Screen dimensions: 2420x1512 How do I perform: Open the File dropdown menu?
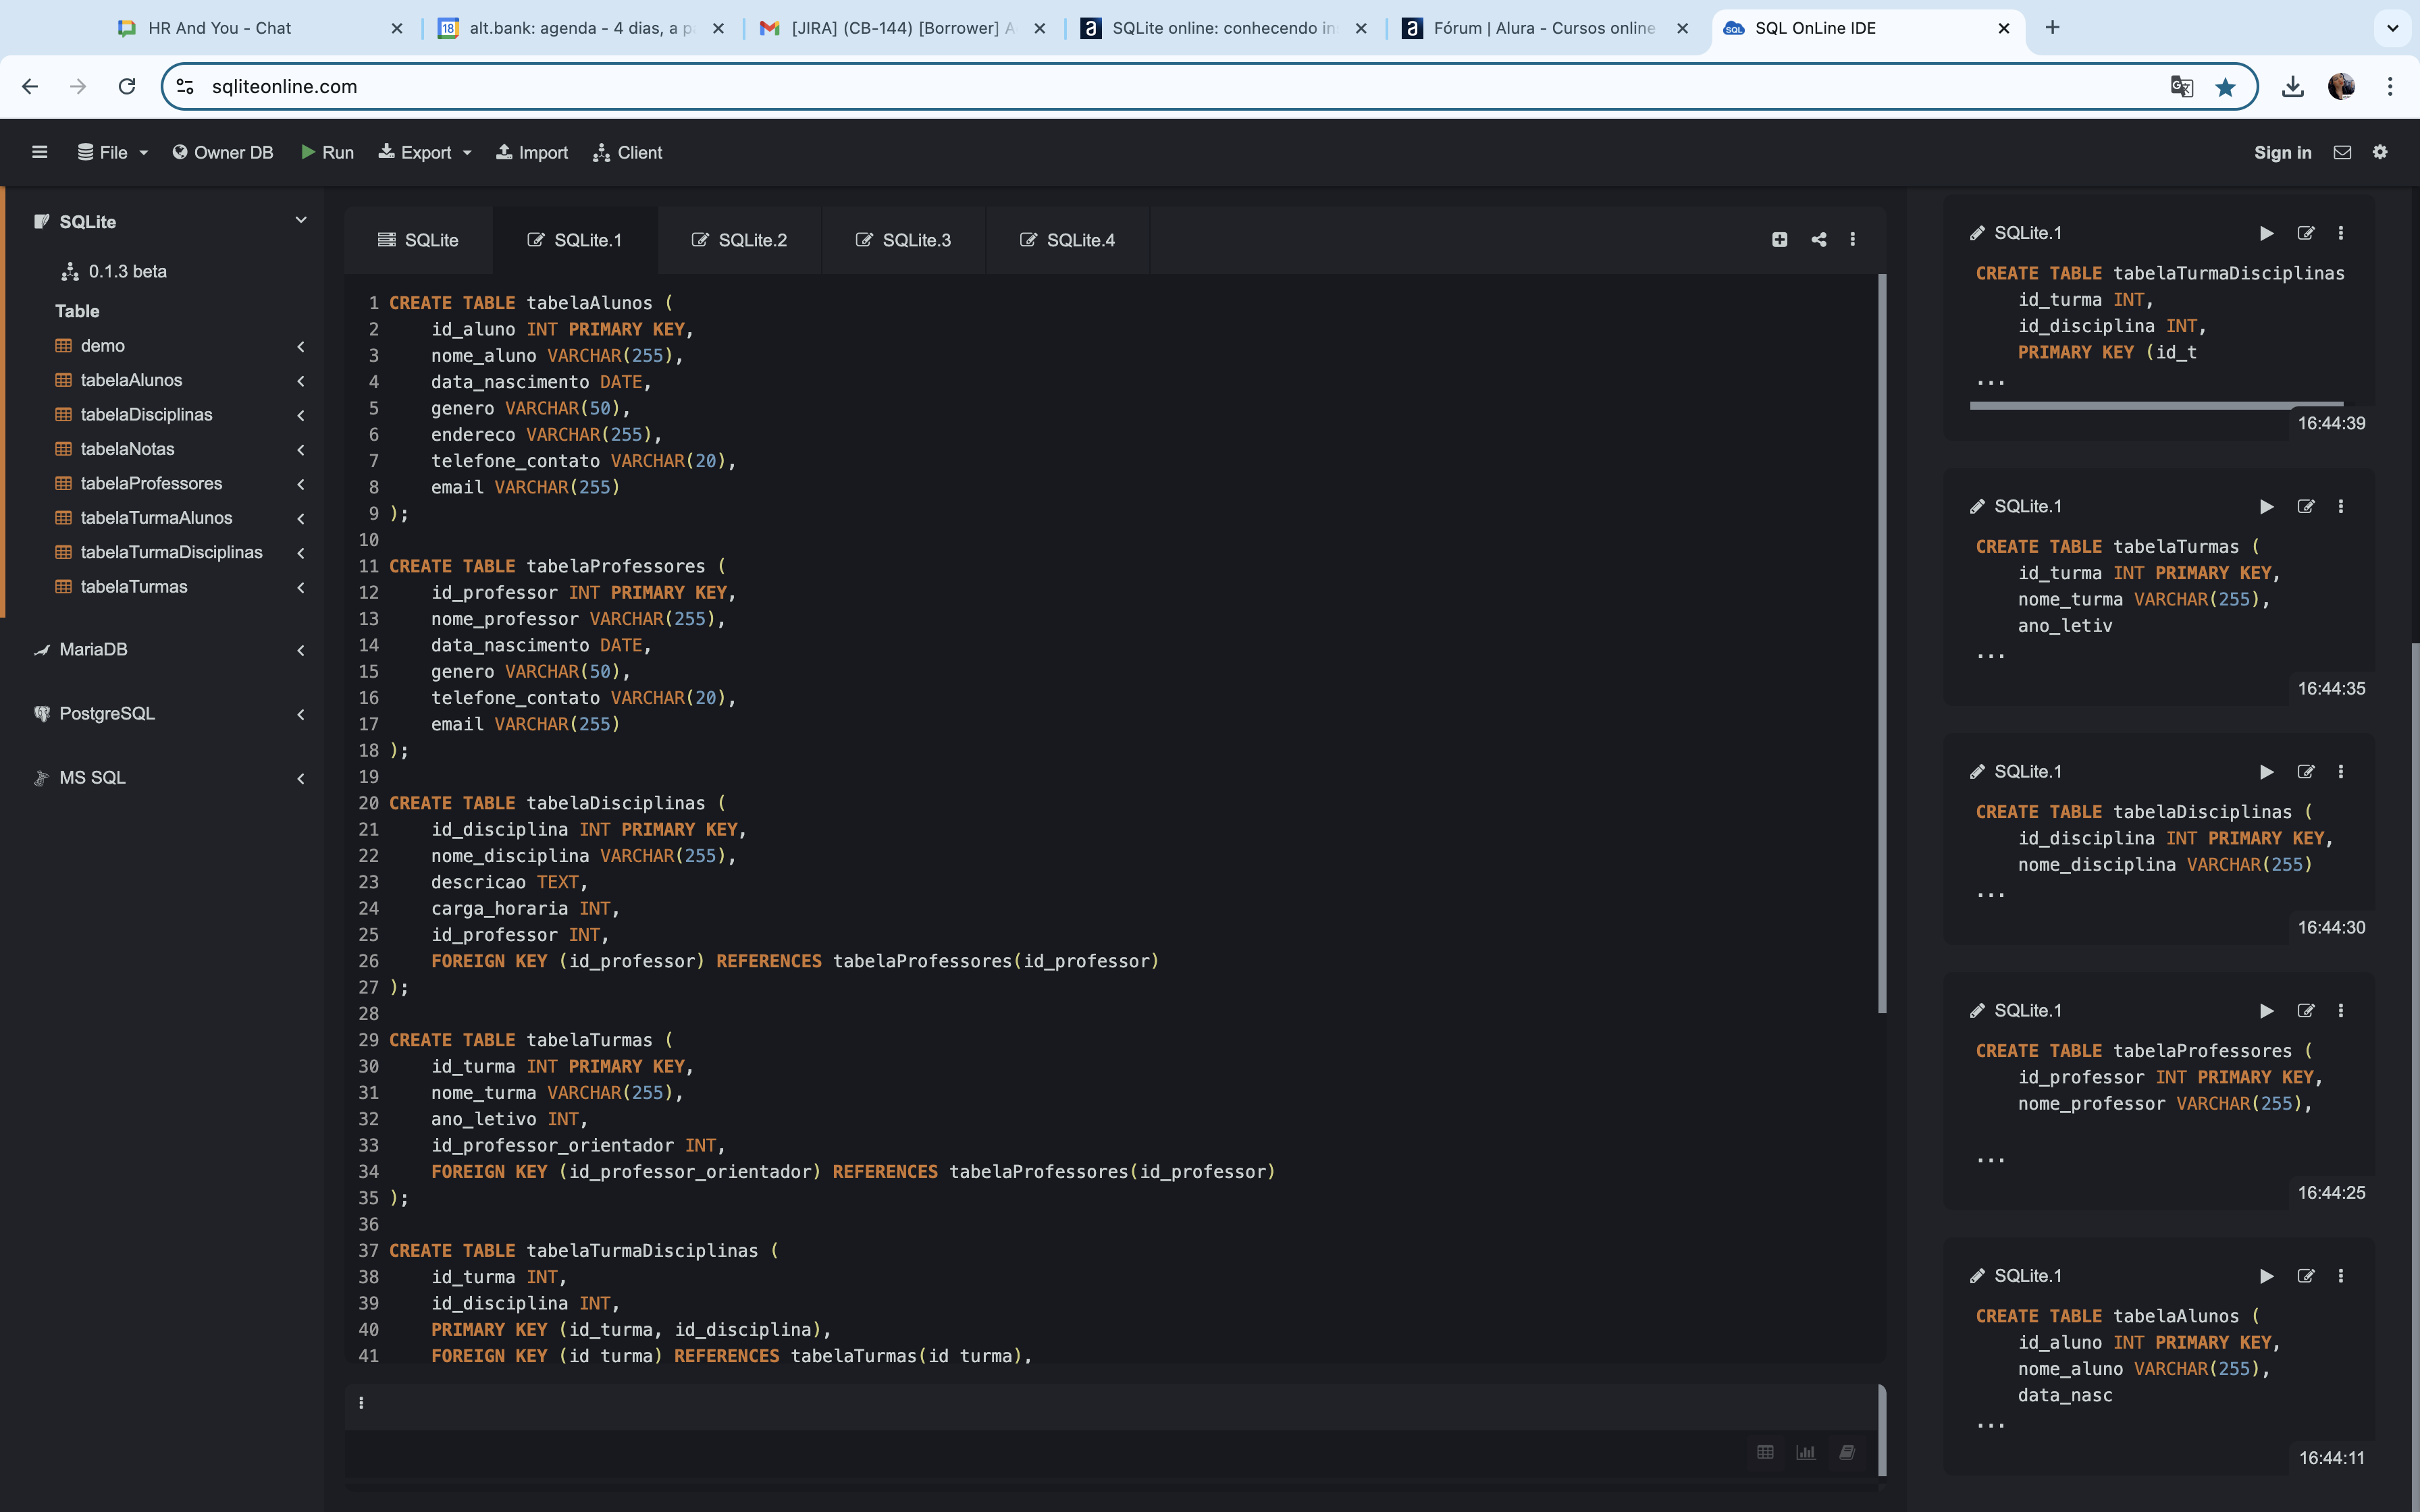113,152
